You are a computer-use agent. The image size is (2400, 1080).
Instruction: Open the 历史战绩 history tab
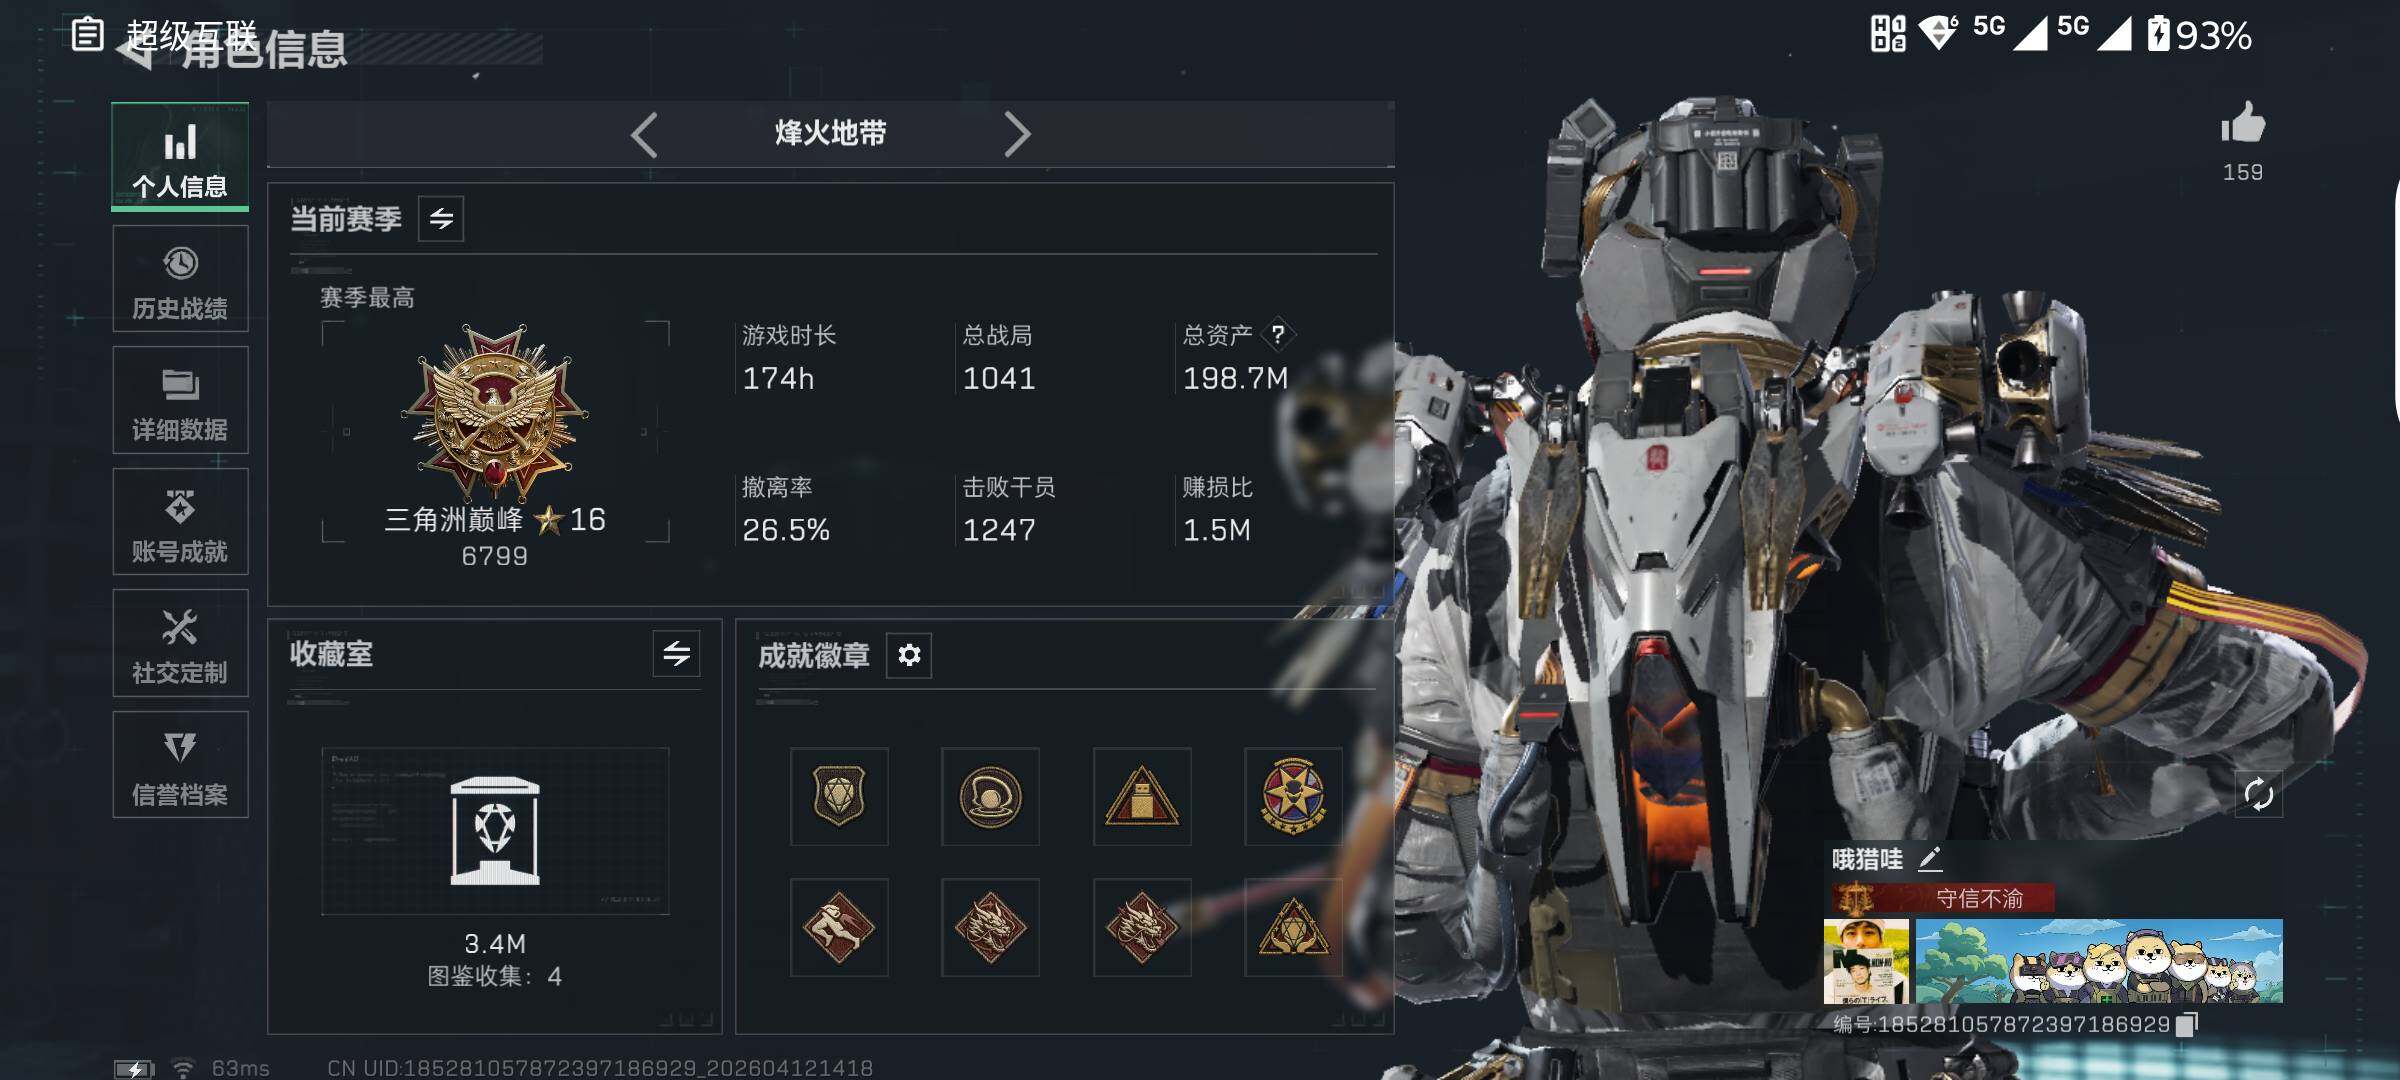coord(180,279)
